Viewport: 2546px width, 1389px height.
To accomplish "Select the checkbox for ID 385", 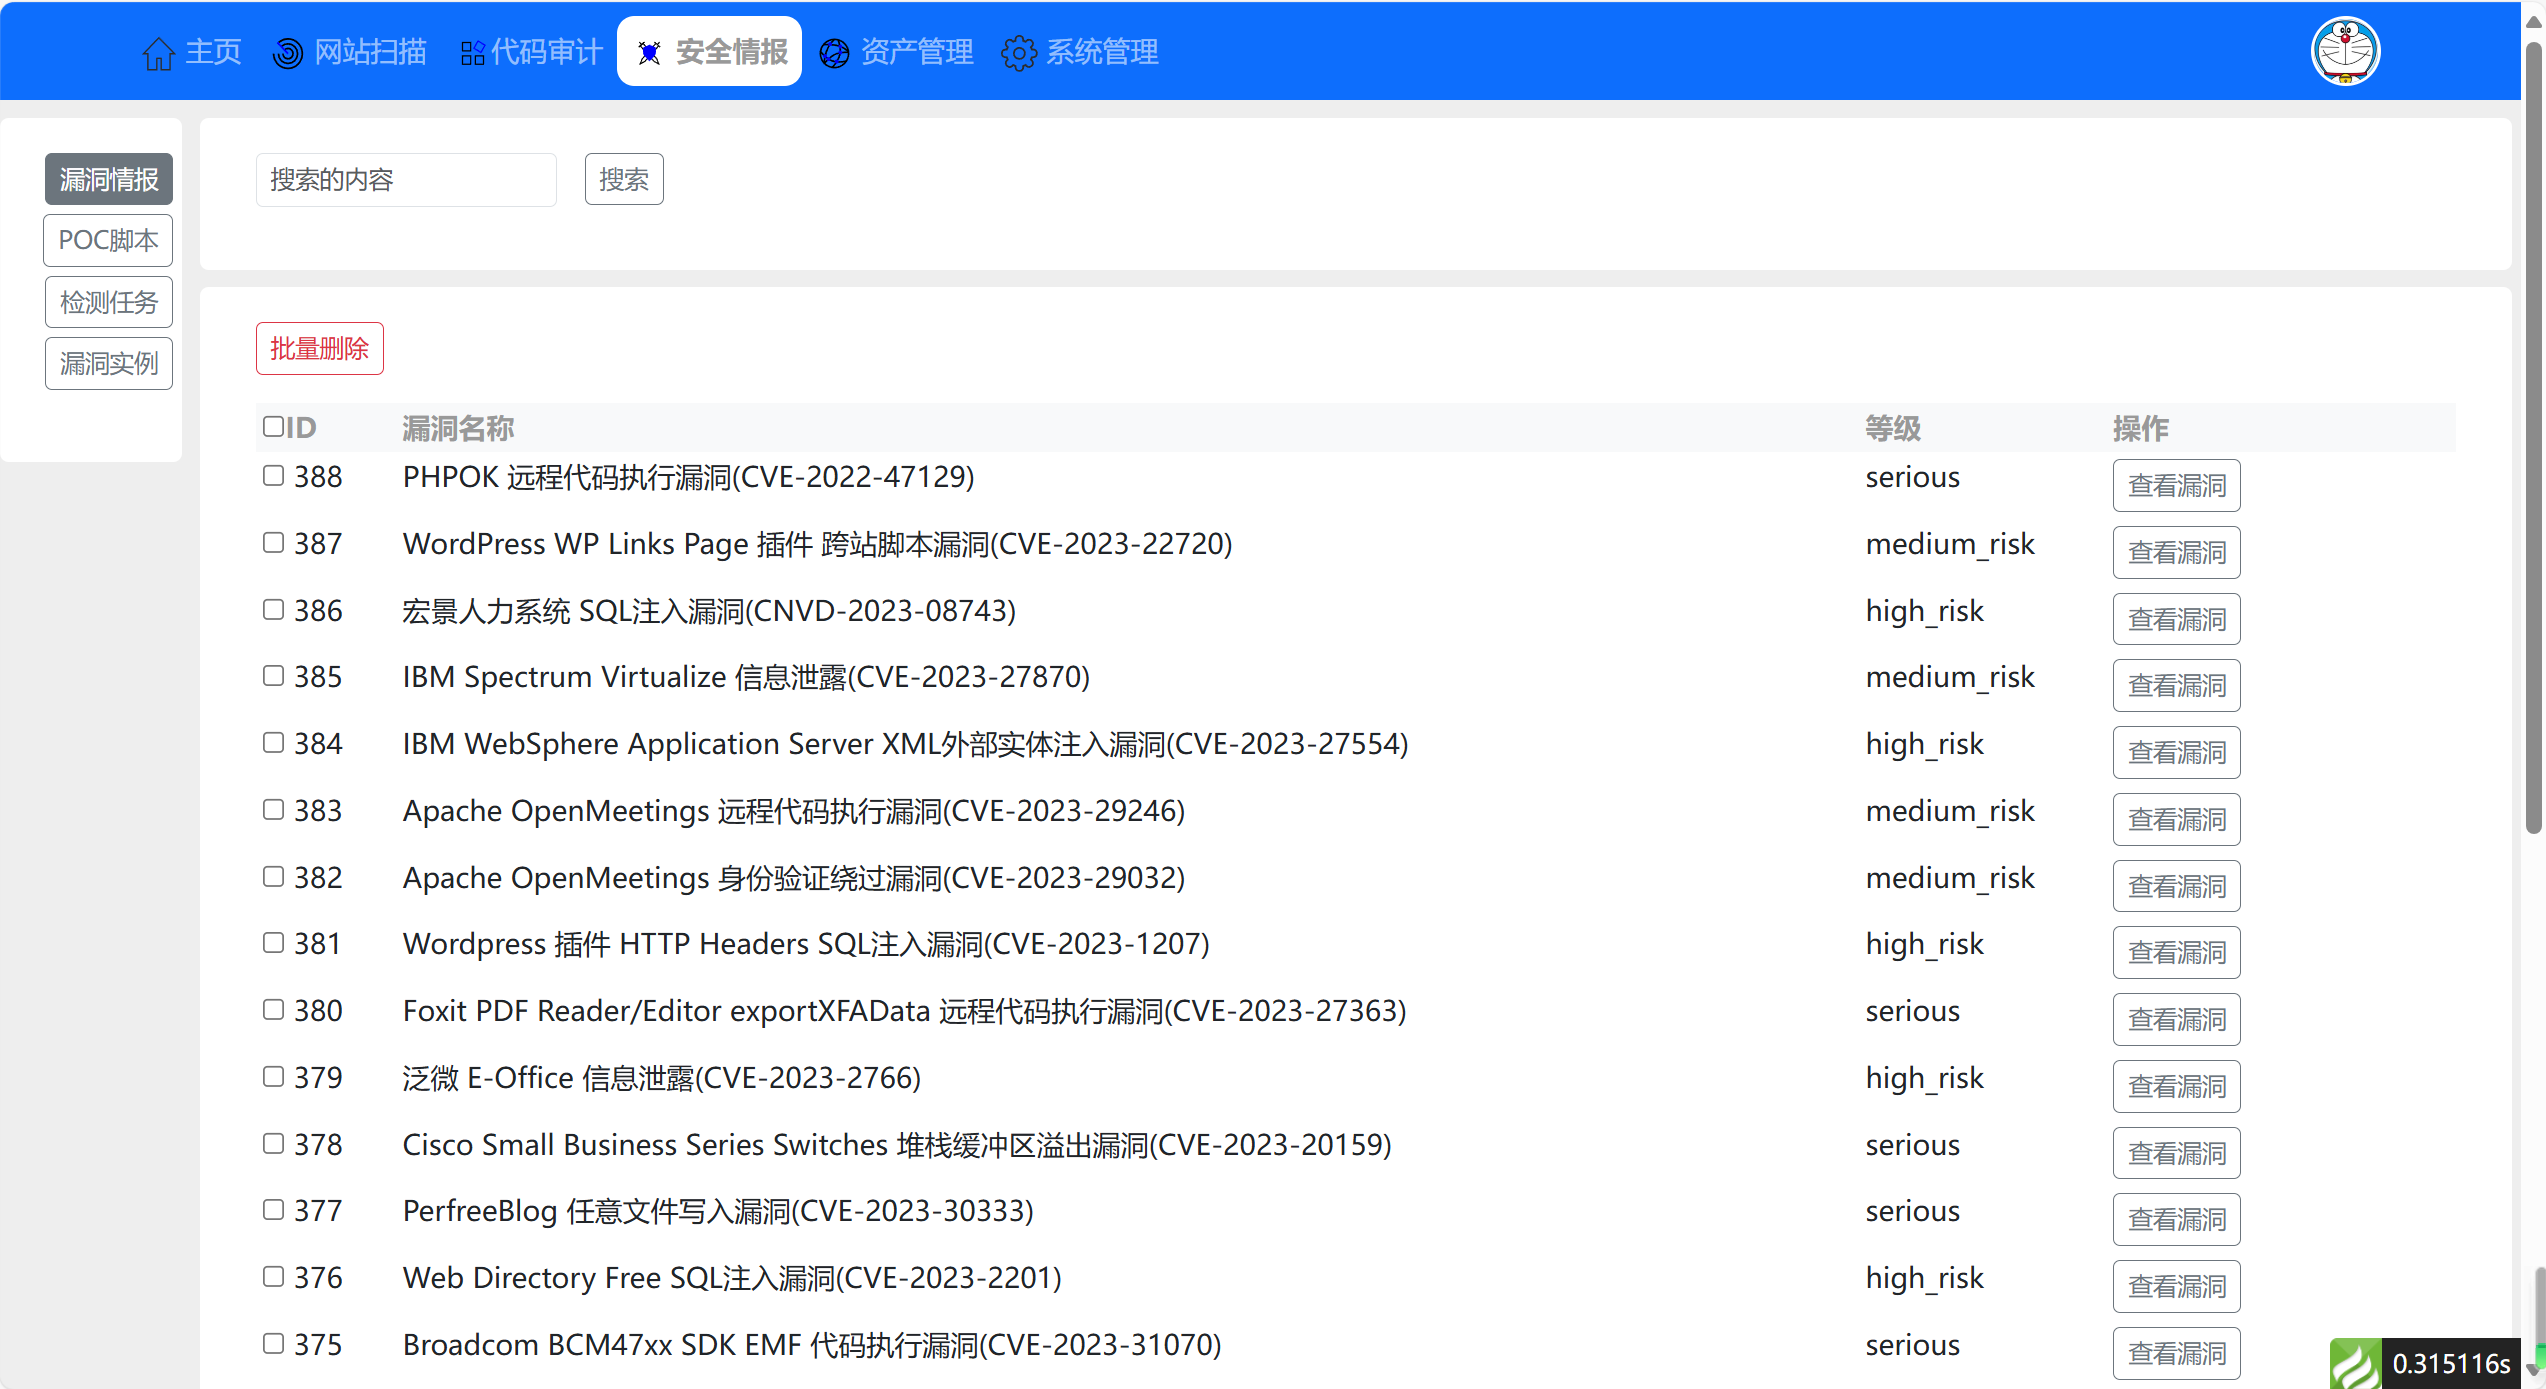I will point(273,675).
